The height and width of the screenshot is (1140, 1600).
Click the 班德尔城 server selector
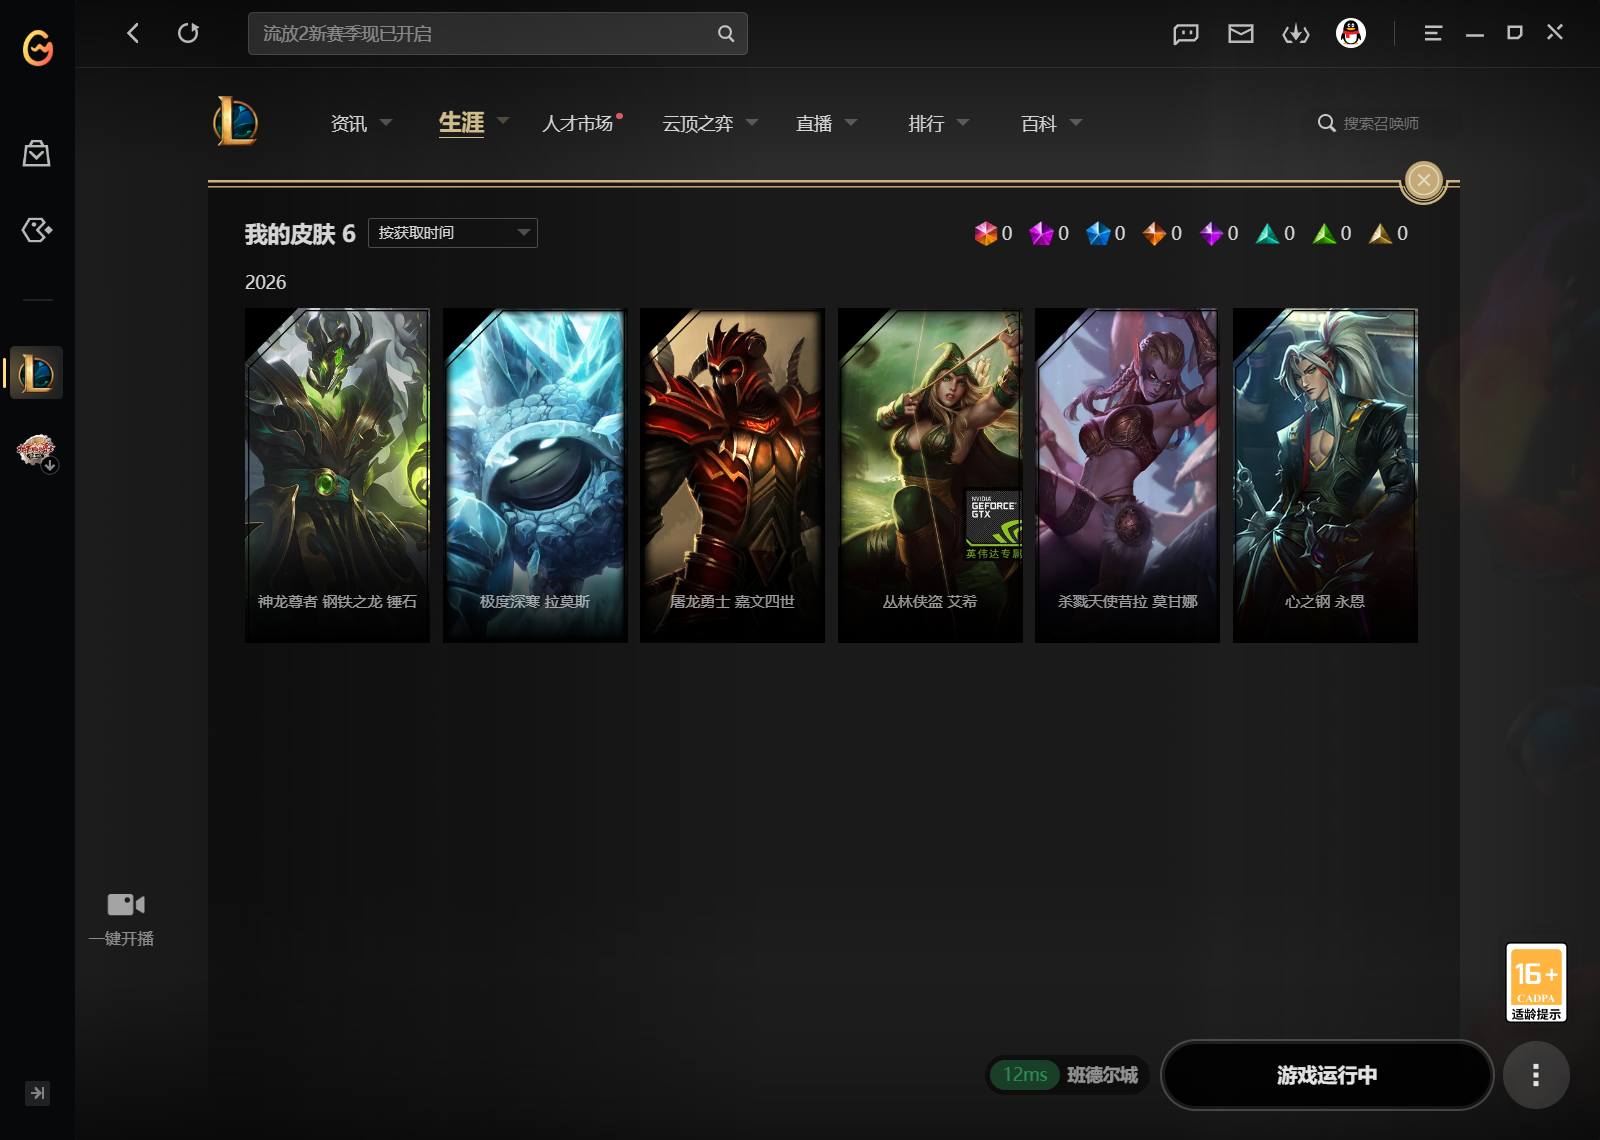(x=1102, y=1075)
